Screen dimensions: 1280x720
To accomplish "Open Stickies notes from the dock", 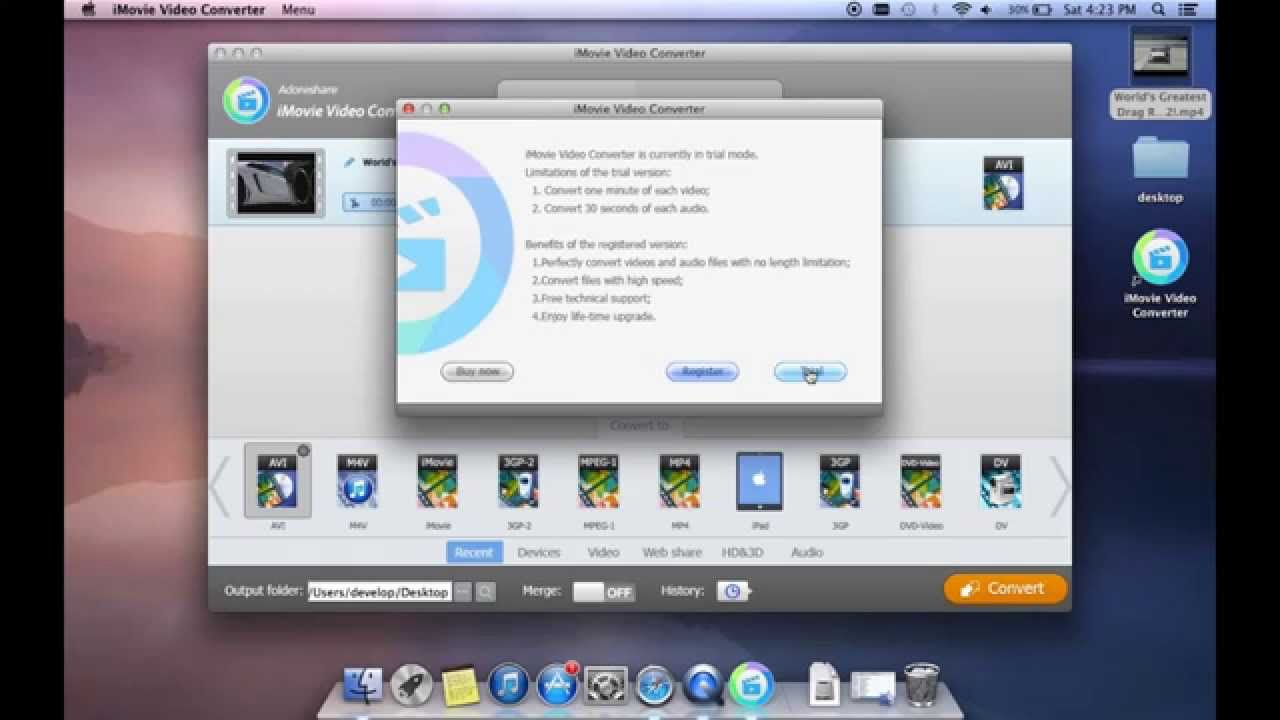I will 460,685.
